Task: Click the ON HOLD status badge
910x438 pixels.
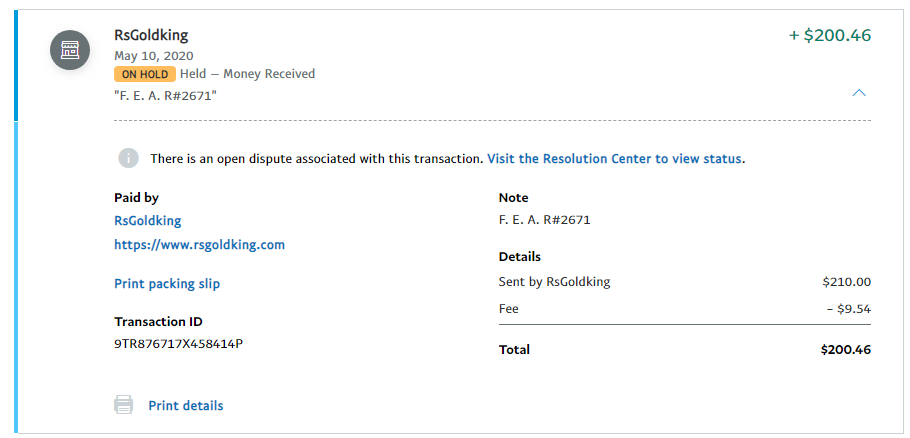Action: pos(145,74)
